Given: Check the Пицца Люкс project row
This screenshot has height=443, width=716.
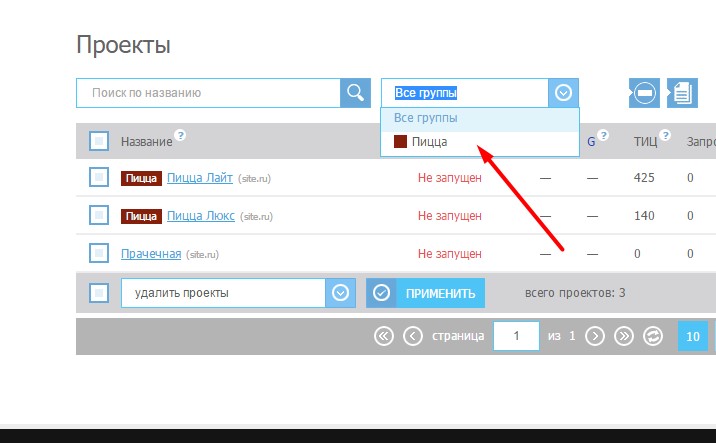Looking at the screenshot, I should tap(99, 215).
